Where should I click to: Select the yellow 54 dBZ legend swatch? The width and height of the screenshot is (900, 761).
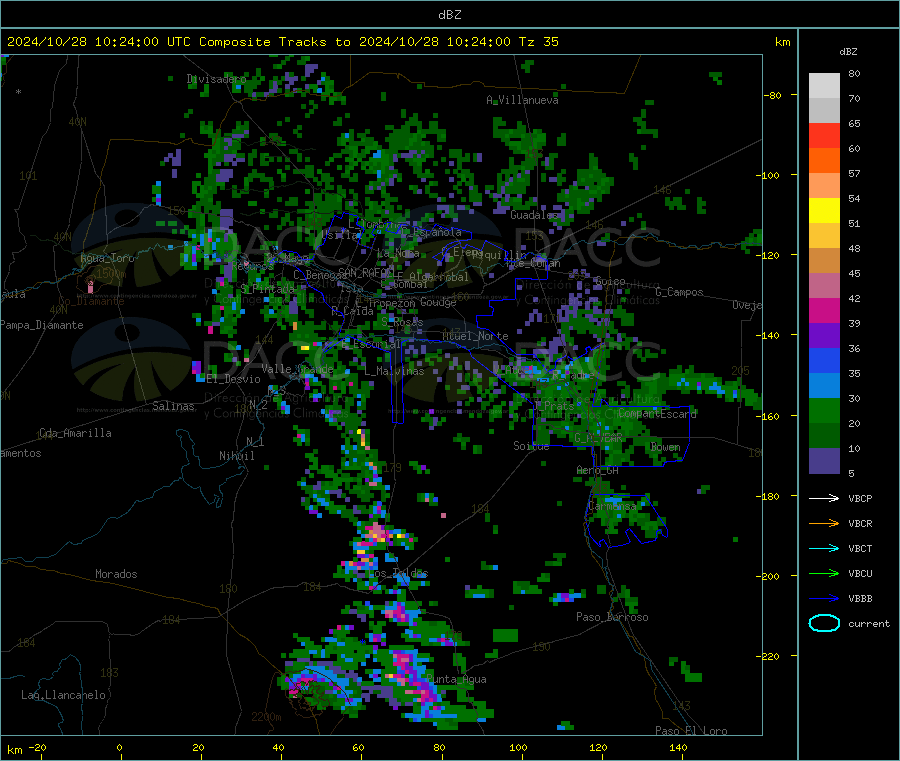[x=824, y=211]
